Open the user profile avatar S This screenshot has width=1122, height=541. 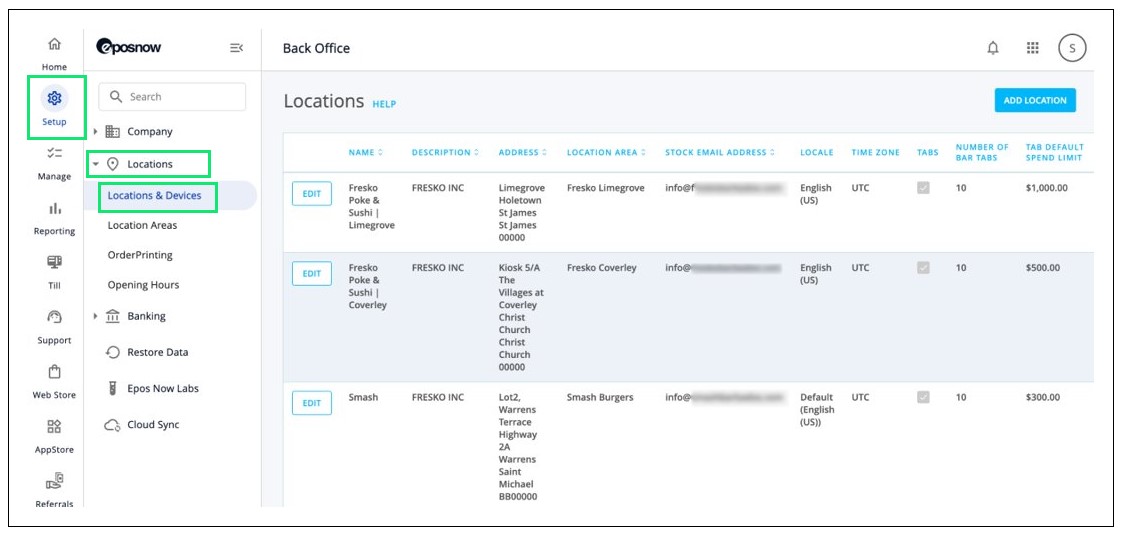1072,48
